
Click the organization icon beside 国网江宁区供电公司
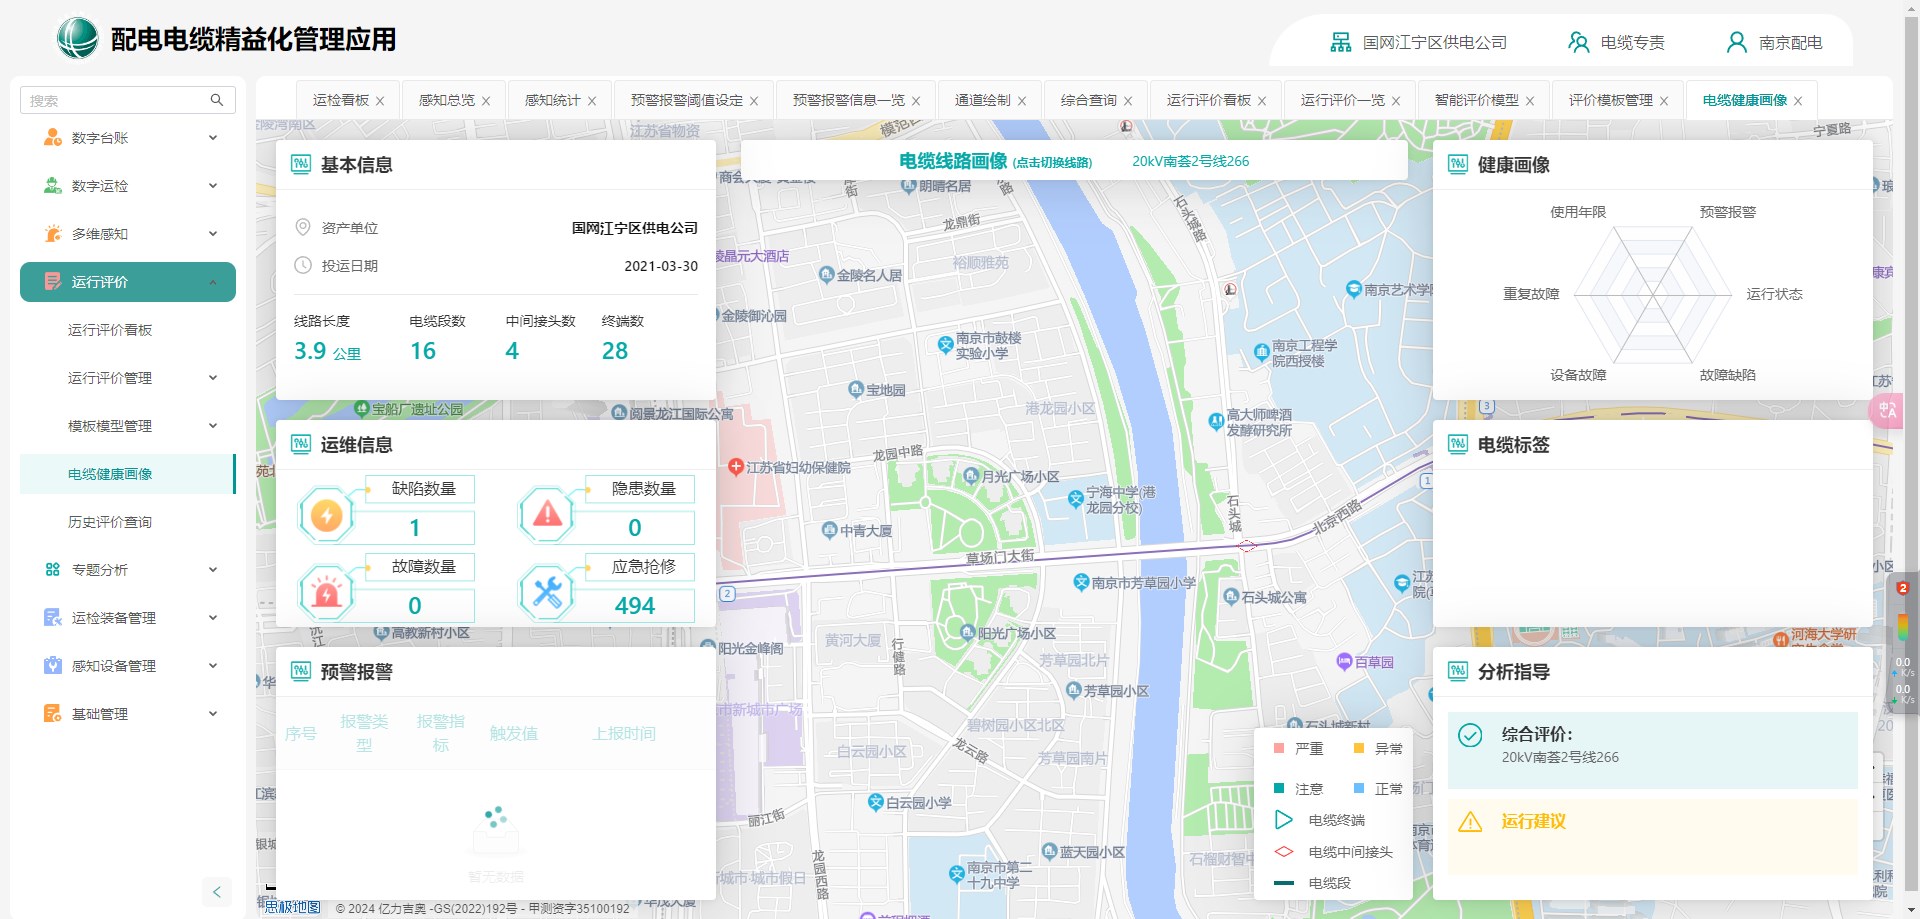(1341, 42)
